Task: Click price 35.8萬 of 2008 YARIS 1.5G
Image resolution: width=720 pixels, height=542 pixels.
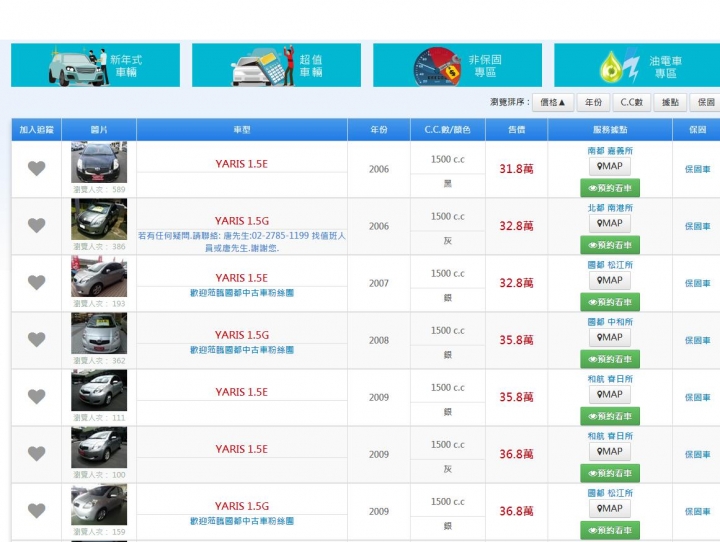Action: 517,340
